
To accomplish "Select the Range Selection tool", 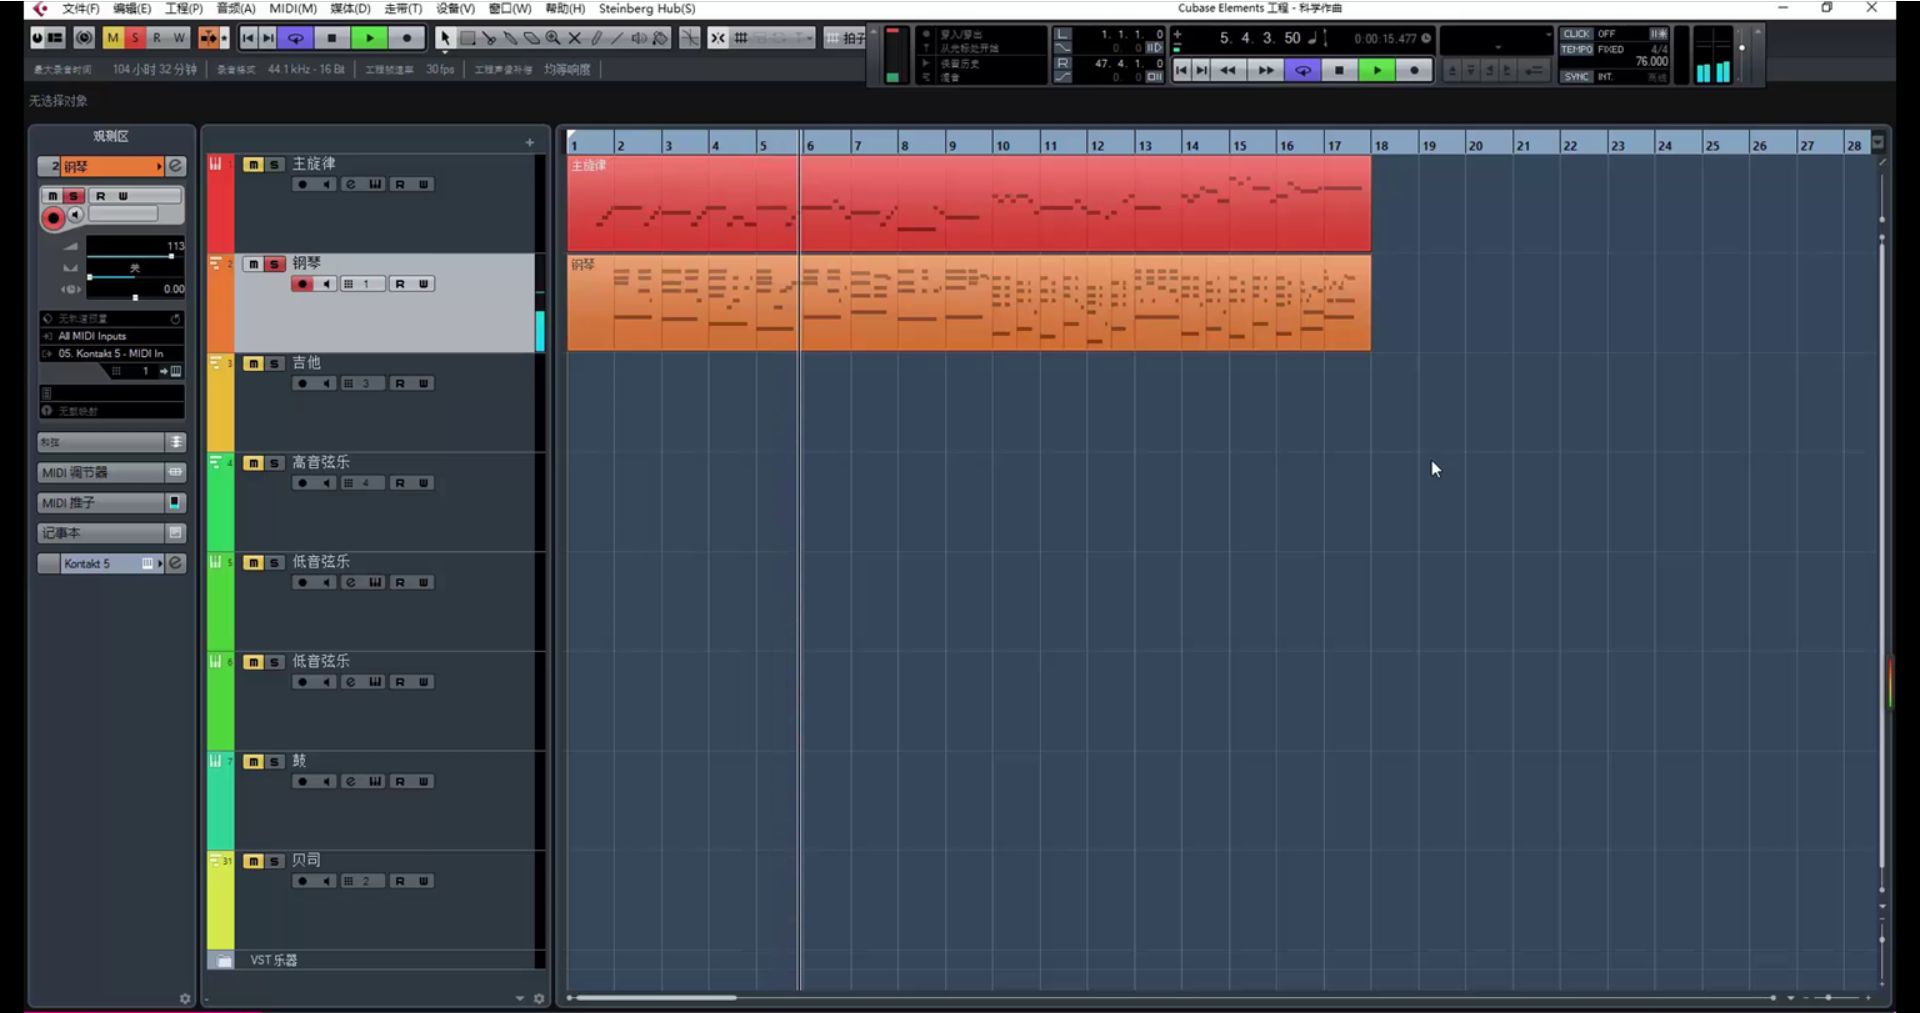I will (x=467, y=38).
